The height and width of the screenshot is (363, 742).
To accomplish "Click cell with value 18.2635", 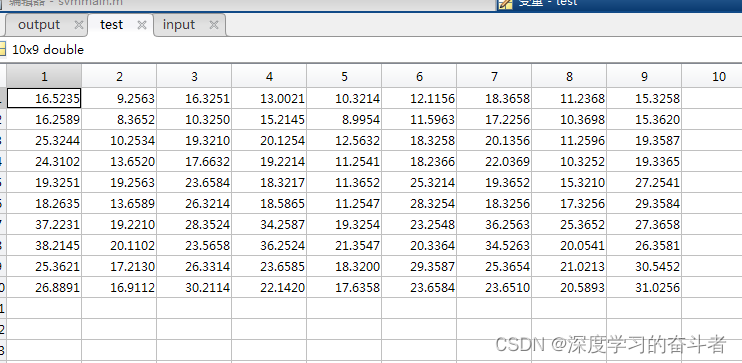I will click(x=44, y=204).
